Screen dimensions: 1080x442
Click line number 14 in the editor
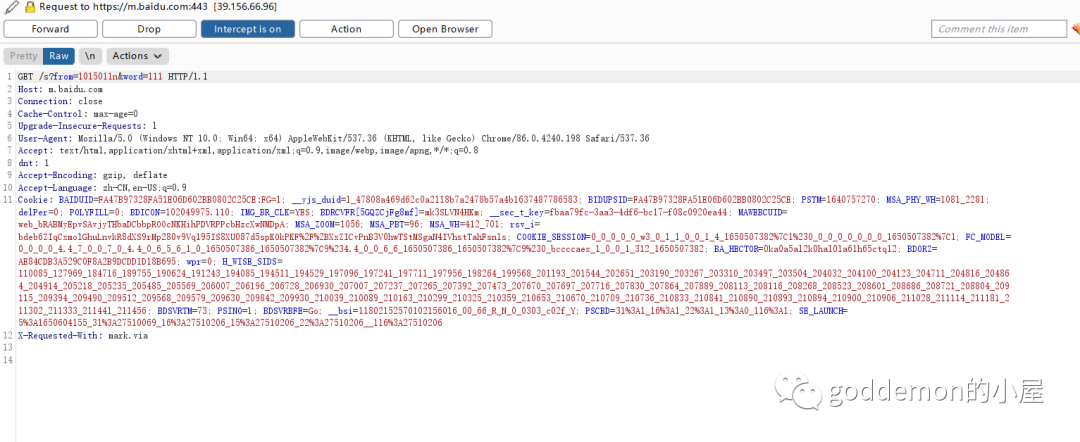tap(8, 361)
